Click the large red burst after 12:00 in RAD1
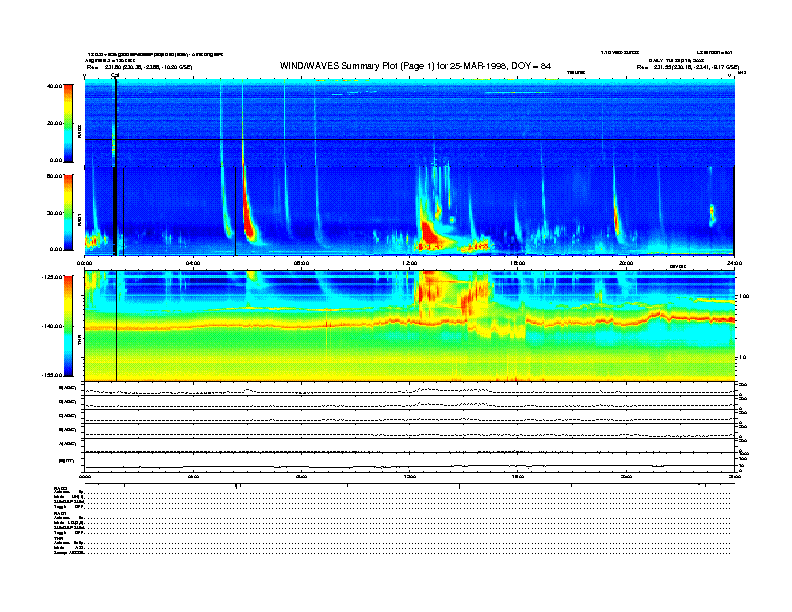Viewport: 792px width, 612px height. (x=429, y=233)
